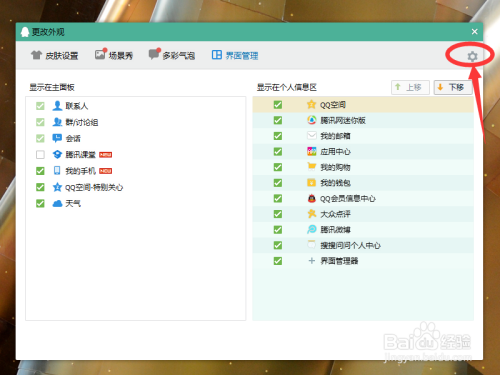Uncheck the QQ空间-特别关心 checkbox
This screenshot has height=375, width=500.
tap(40, 187)
